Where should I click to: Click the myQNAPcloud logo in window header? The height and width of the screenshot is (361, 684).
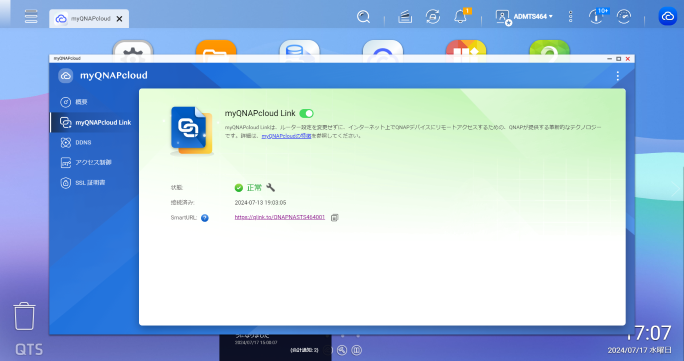(65, 75)
